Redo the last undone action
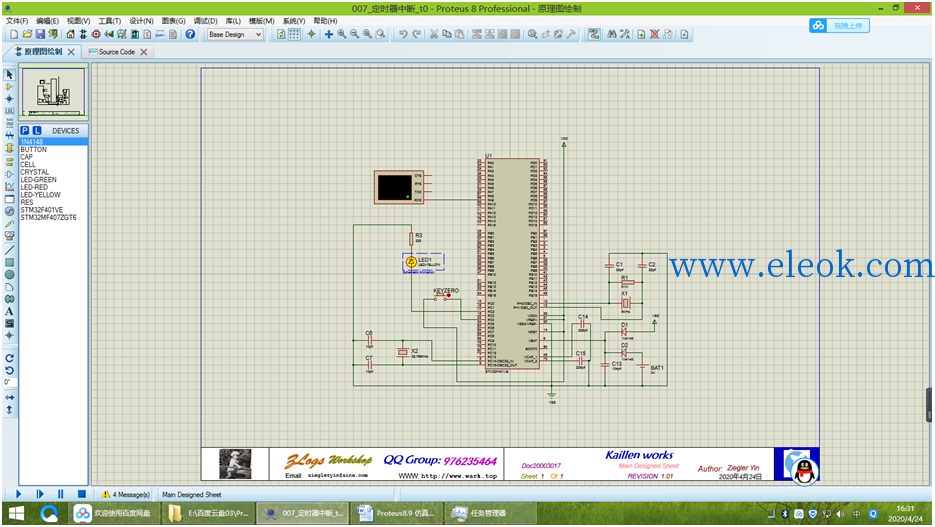This screenshot has width=935, height=527. (417, 35)
